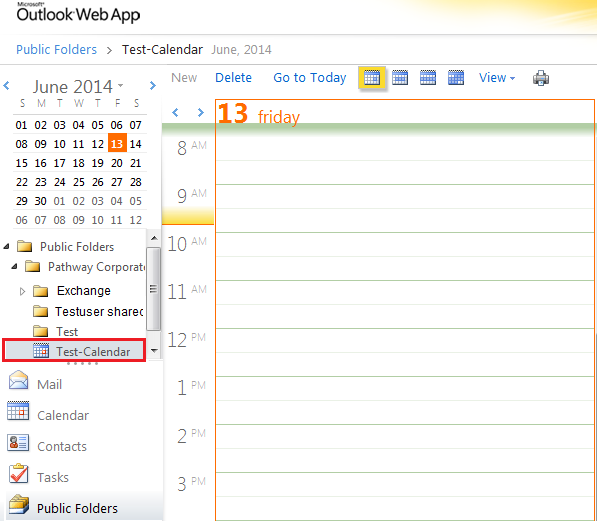Click the pane resize handle dots
Screen dimensions: 597x521
click(82, 364)
